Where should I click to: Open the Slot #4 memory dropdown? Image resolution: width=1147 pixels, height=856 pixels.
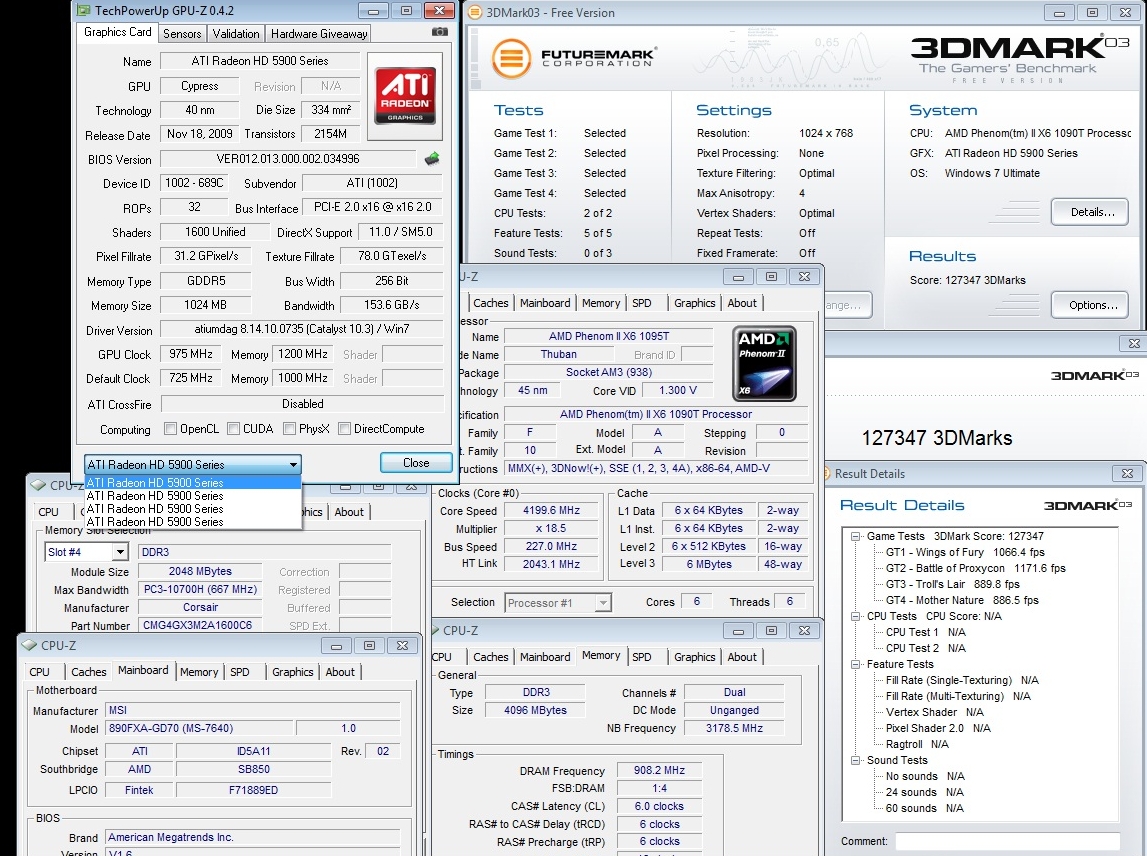pos(120,552)
